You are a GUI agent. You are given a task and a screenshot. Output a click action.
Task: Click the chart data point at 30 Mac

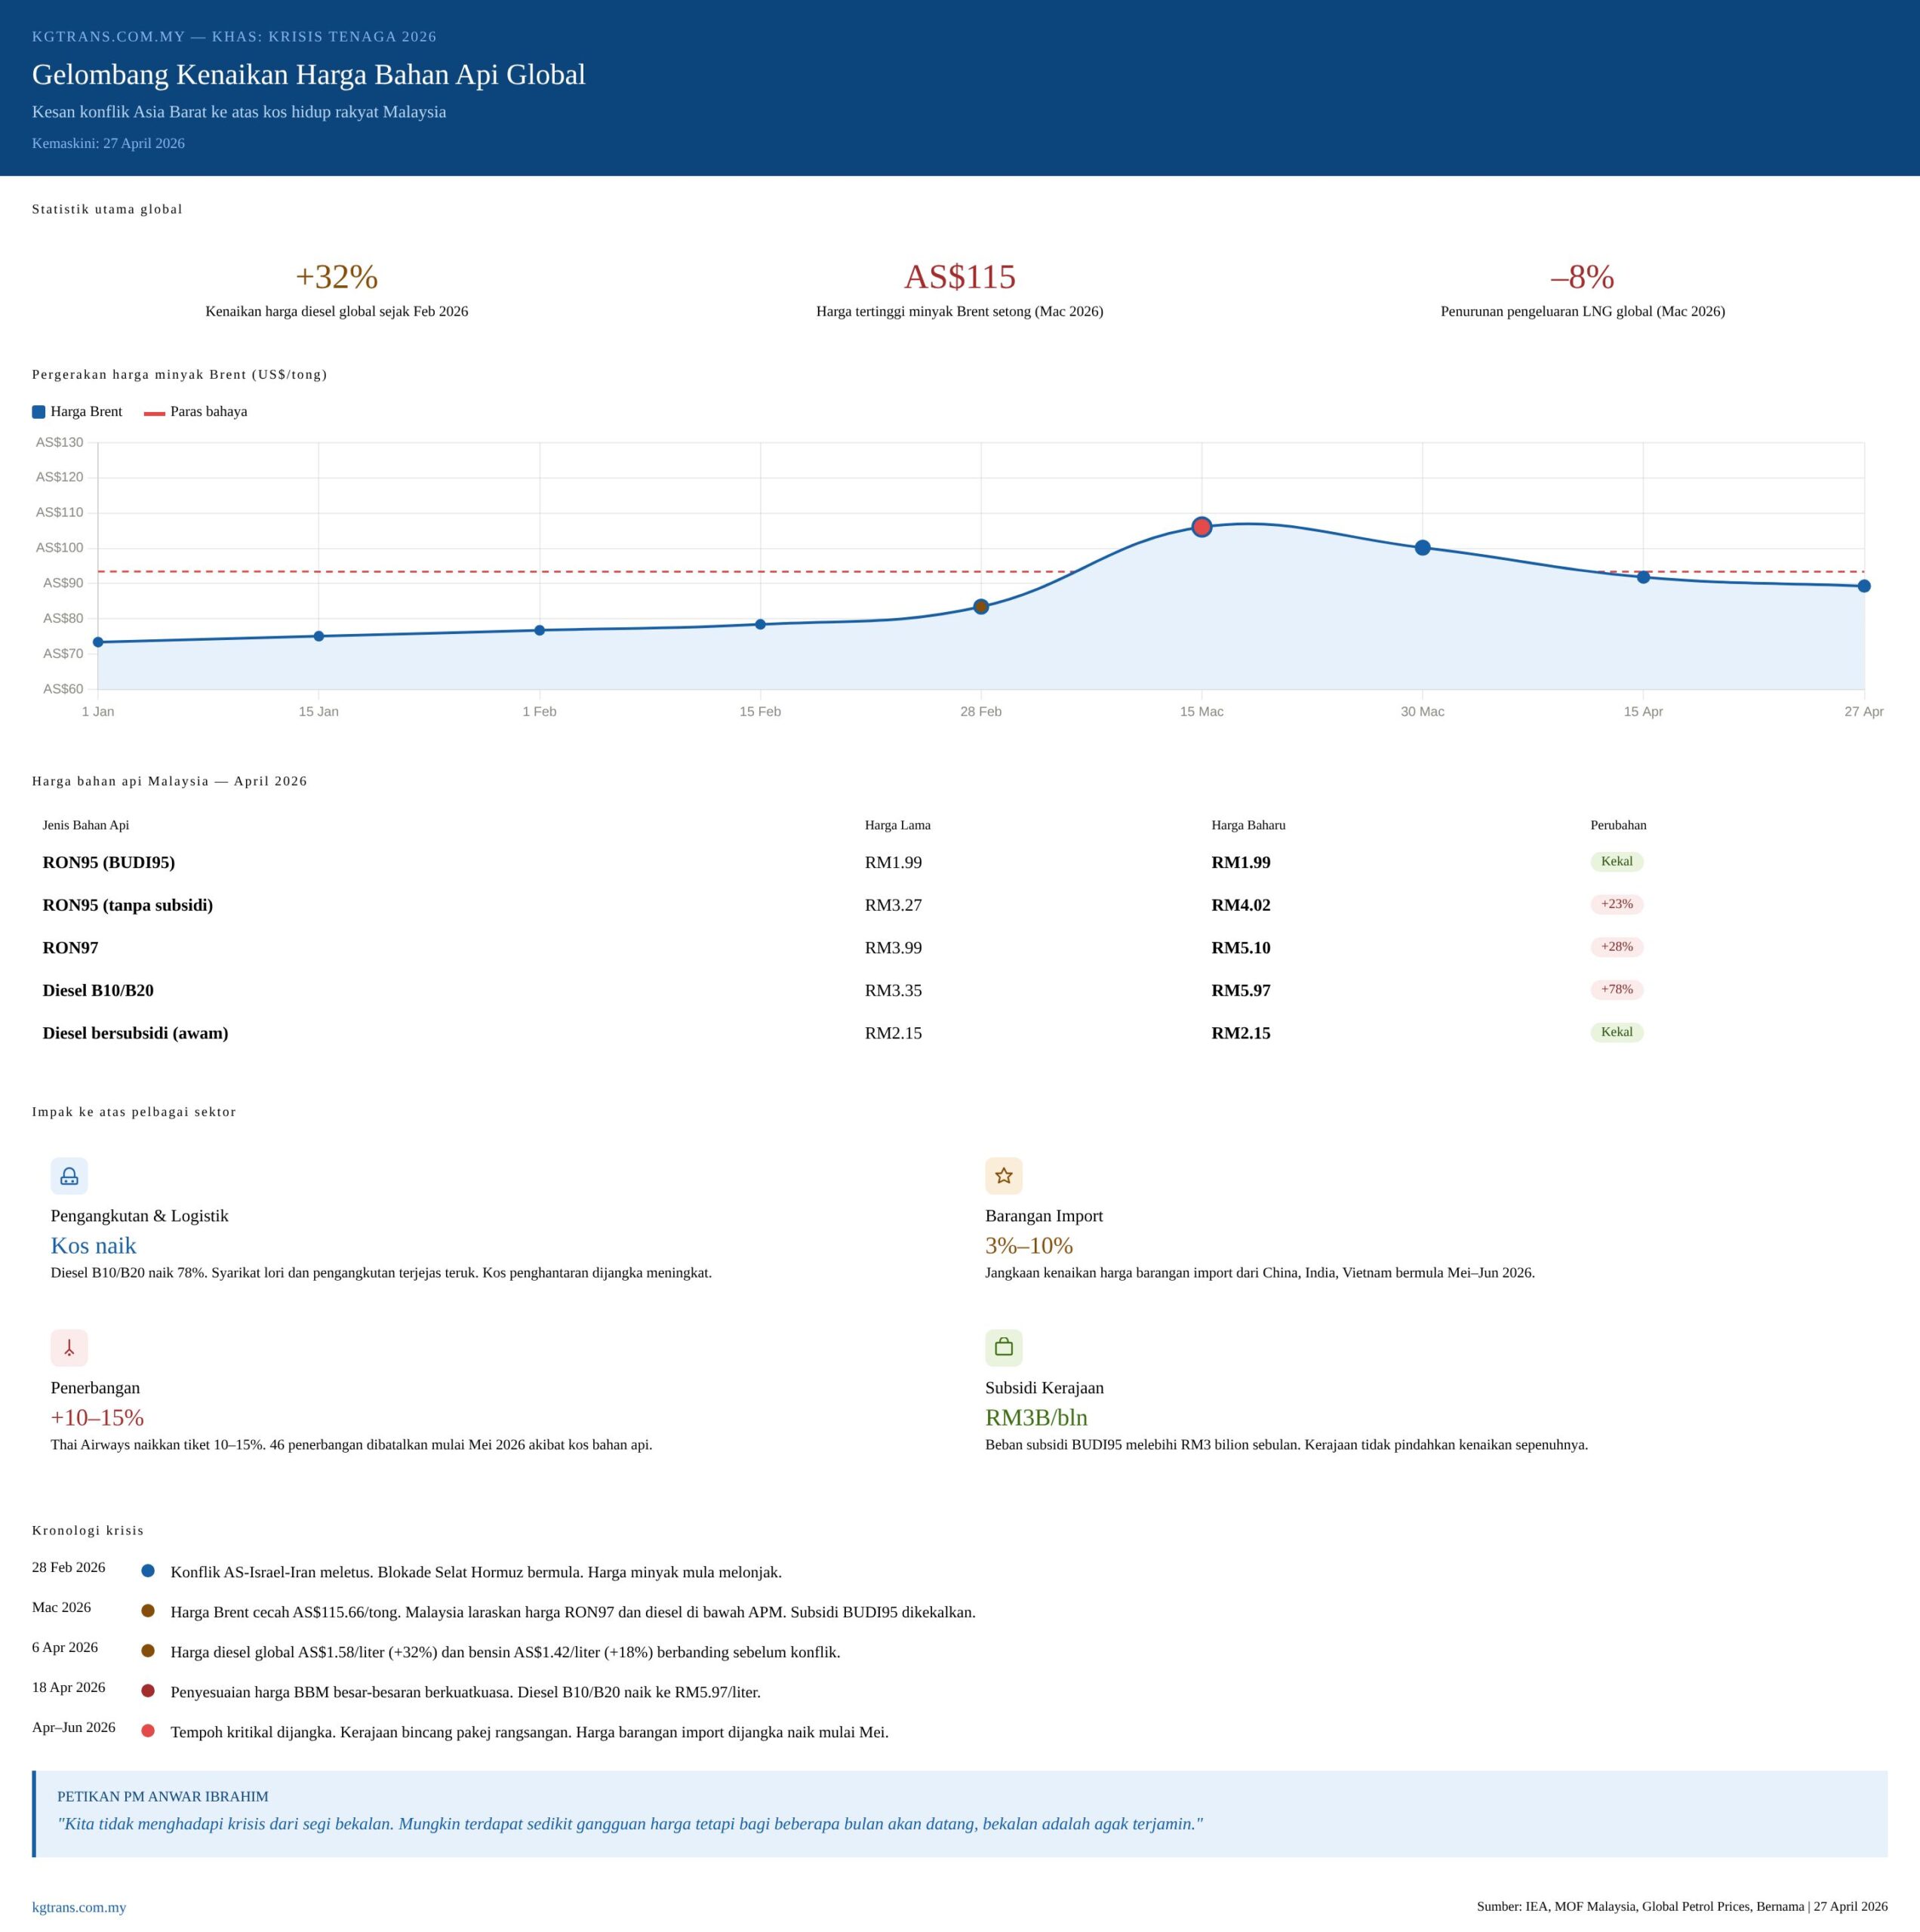1422,548
